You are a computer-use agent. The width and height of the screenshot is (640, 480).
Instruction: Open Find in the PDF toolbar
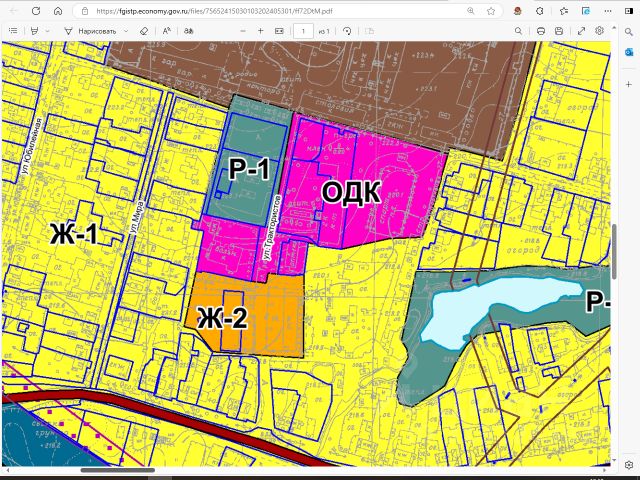click(x=518, y=31)
